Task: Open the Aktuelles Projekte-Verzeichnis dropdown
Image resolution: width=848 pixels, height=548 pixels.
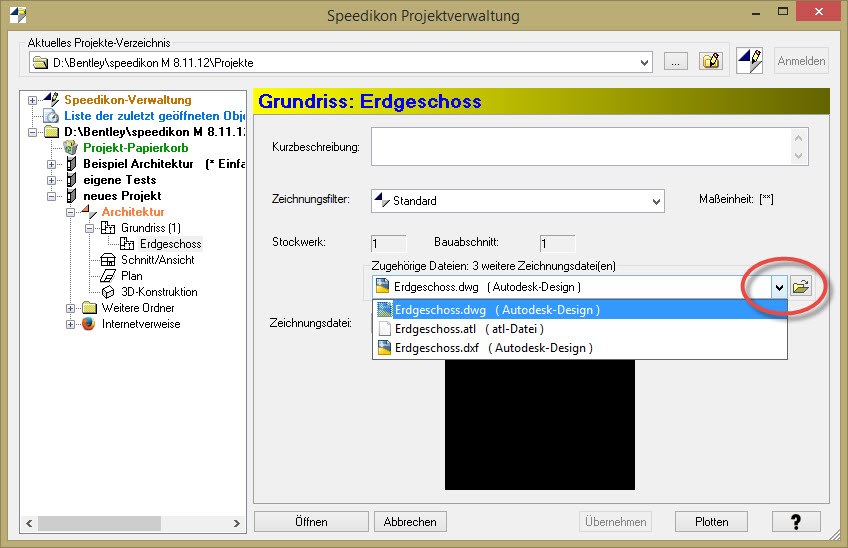Action: coord(644,63)
